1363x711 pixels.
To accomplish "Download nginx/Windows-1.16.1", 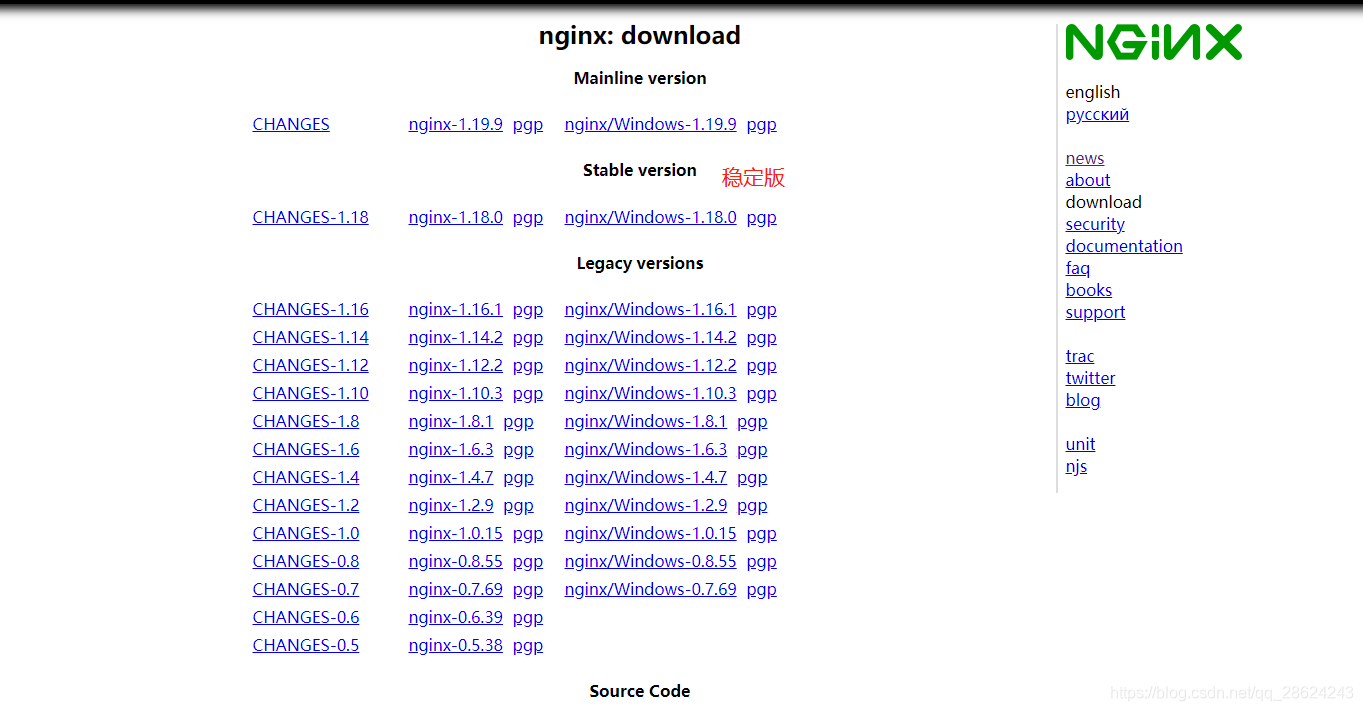I will (x=650, y=309).
